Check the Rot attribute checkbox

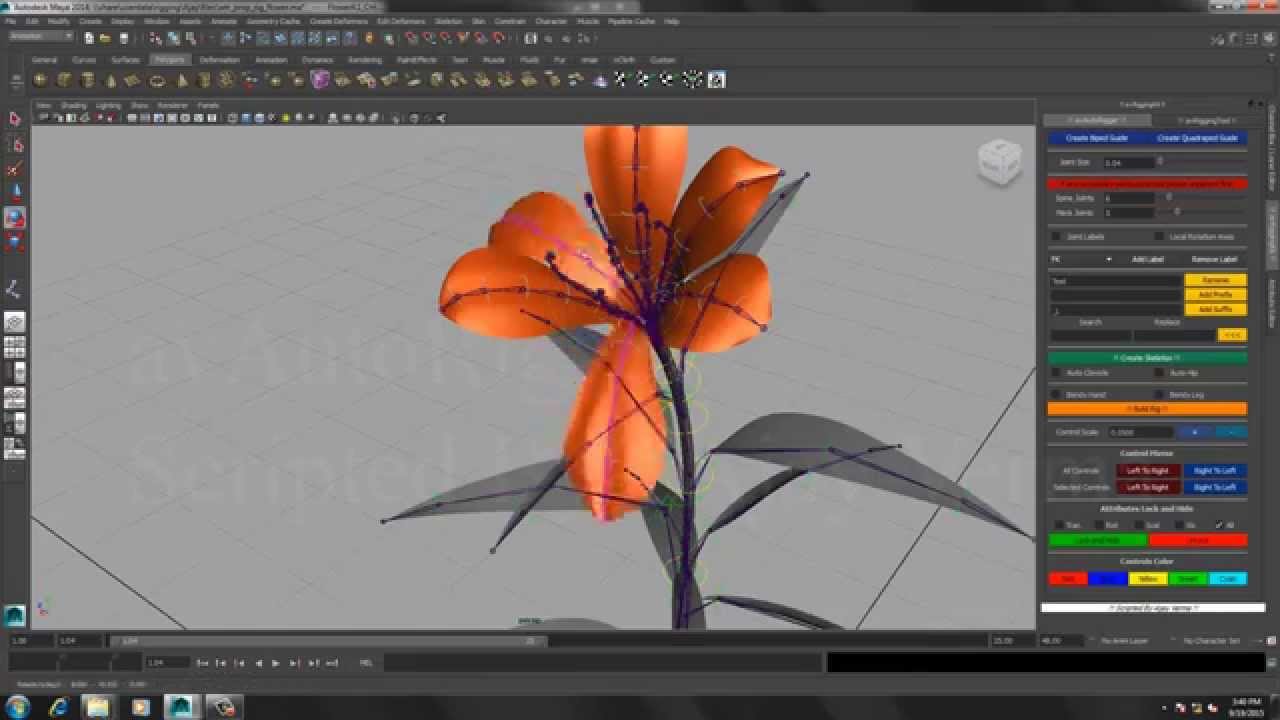(1099, 525)
